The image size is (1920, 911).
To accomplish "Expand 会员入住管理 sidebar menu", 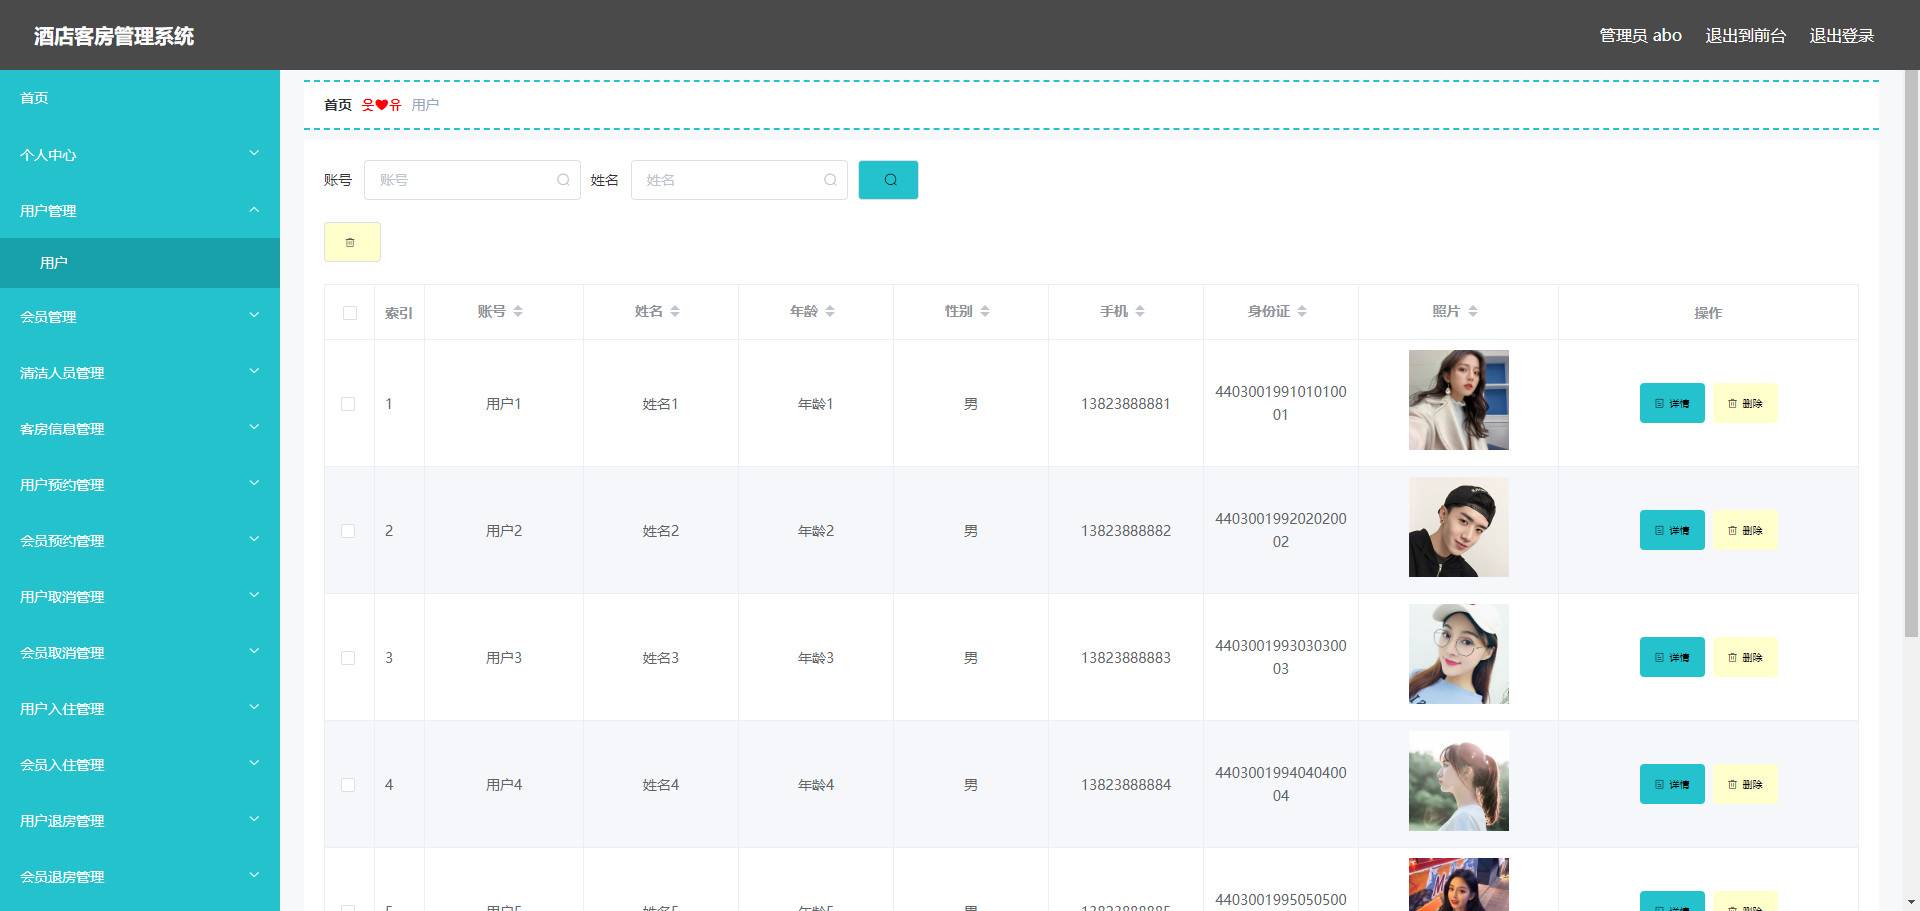I will (140, 765).
